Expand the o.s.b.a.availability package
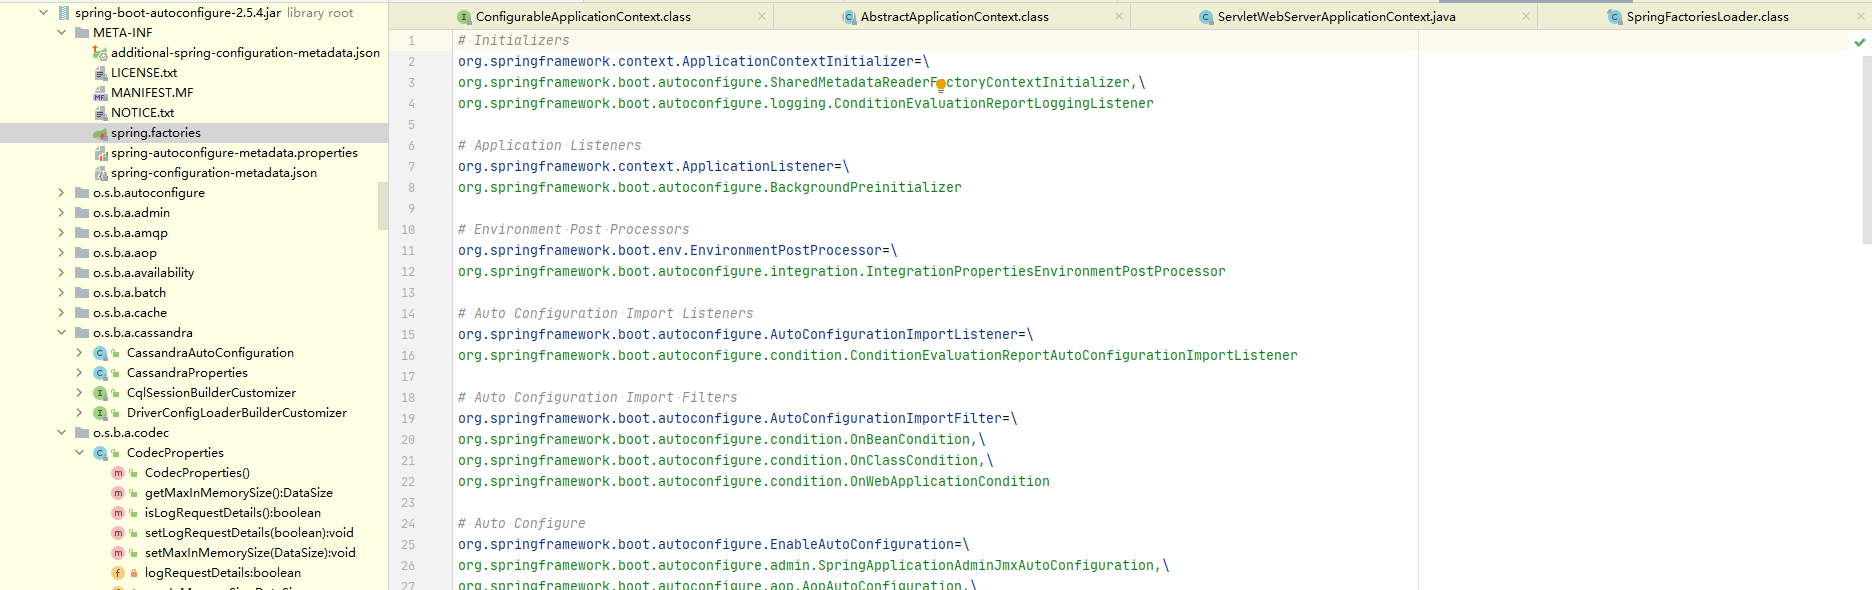 point(61,273)
